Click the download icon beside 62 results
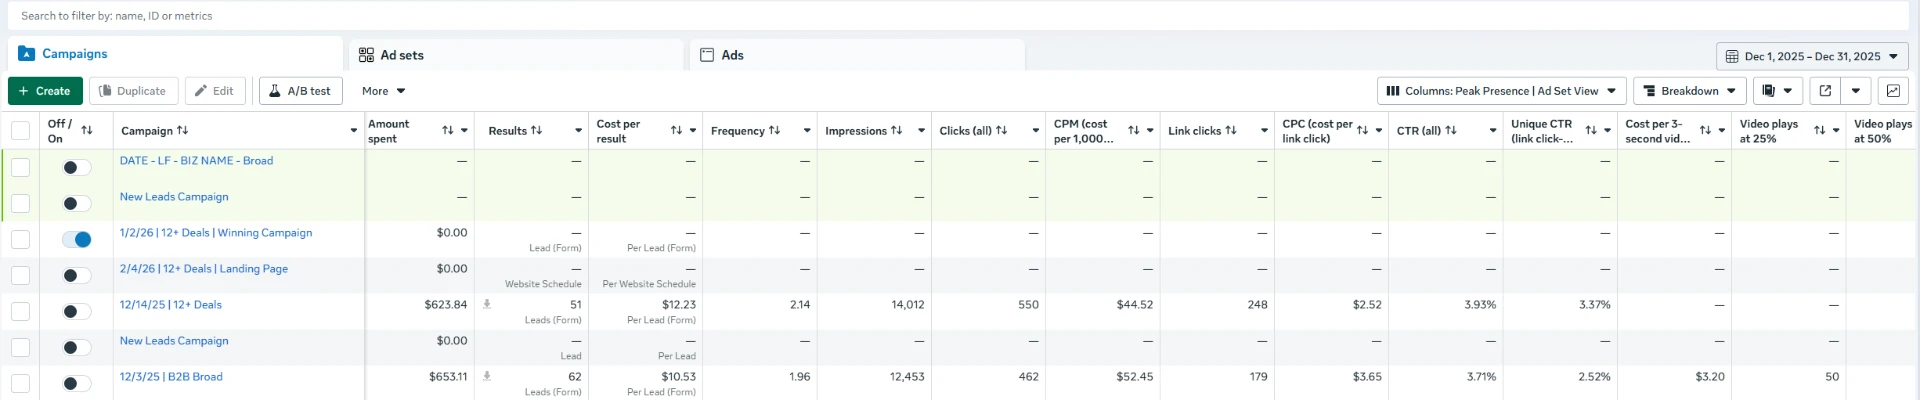Screen dimensions: 1920x400 click(487, 376)
